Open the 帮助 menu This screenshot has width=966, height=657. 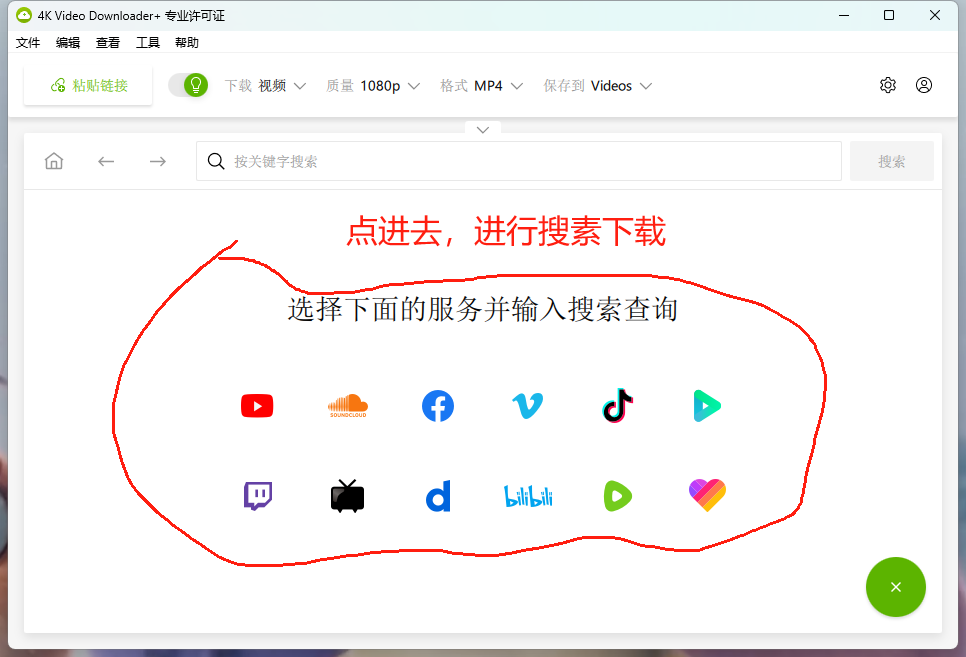(187, 43)
